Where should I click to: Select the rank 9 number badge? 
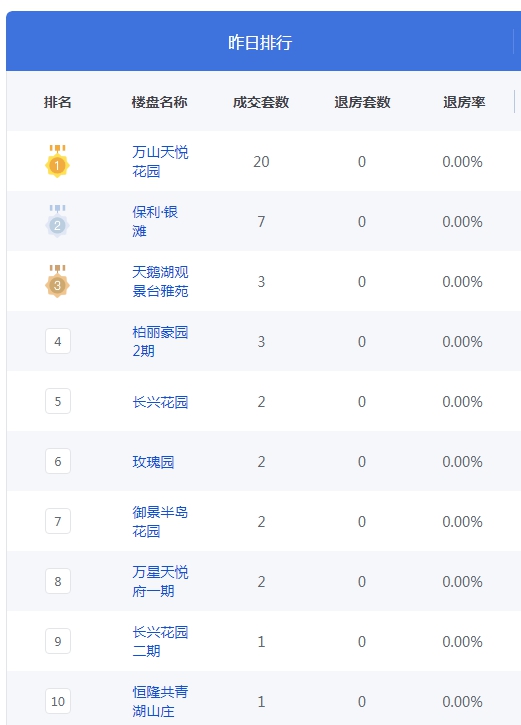[x=58, y=641]
